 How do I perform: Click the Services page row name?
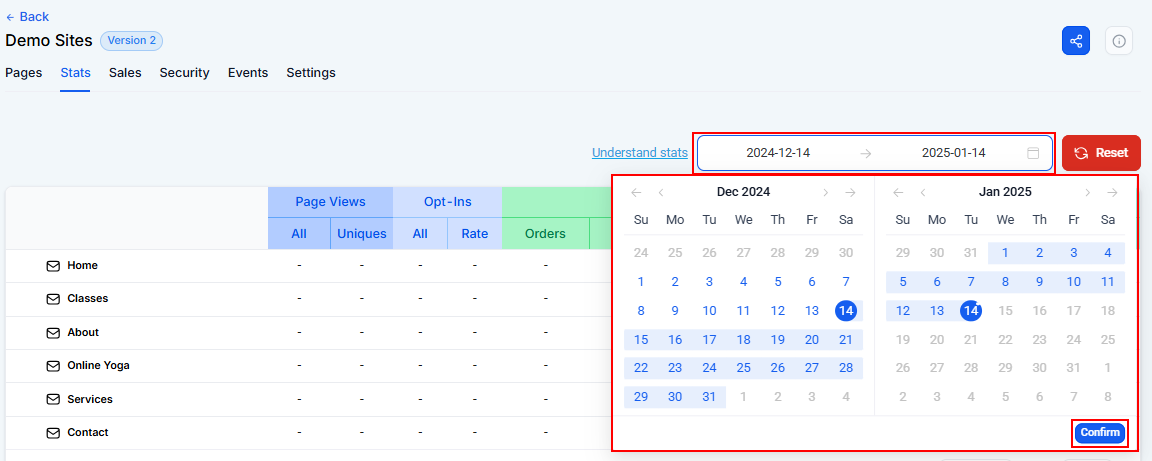pyautogui.click(x=90, y=399)
